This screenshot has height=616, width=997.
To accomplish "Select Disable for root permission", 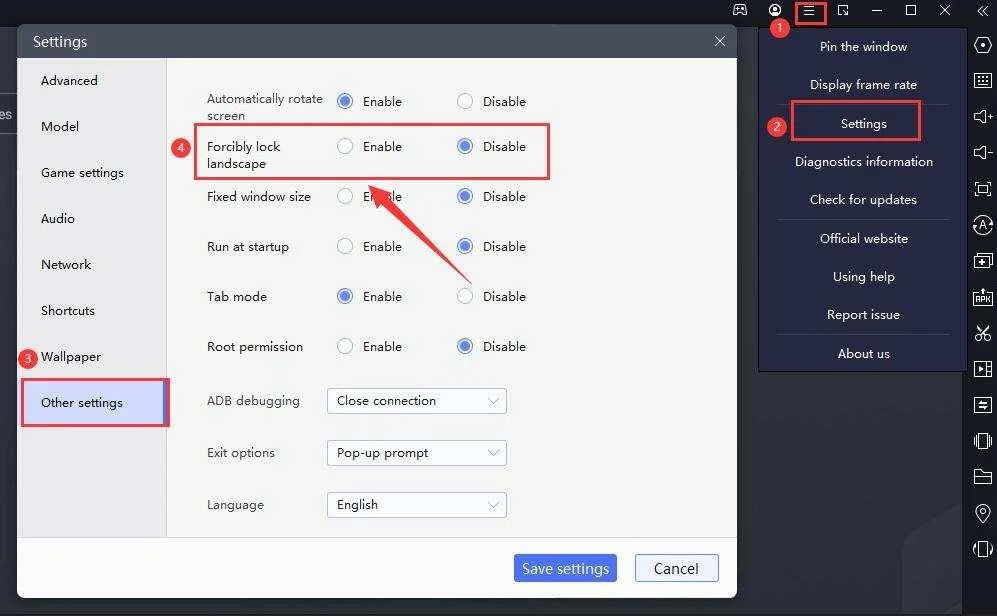I will tap(465, 346).
